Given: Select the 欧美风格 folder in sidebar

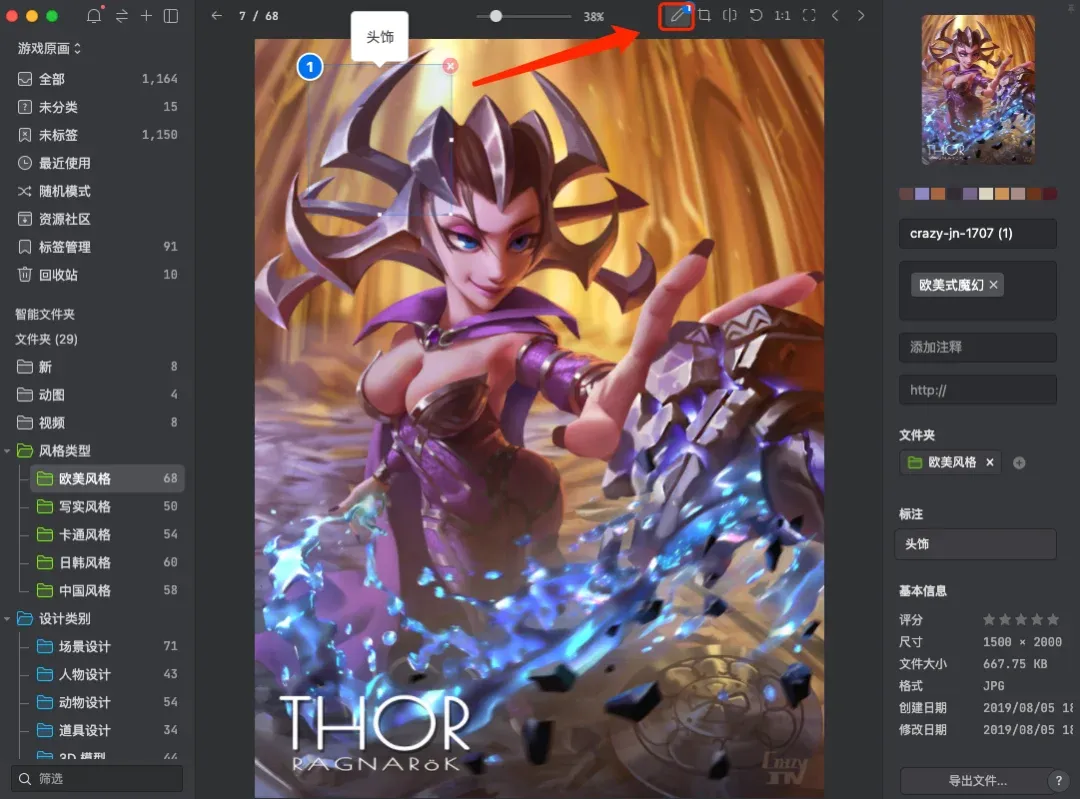Looking at the screenshot, I should coord(107,478).
